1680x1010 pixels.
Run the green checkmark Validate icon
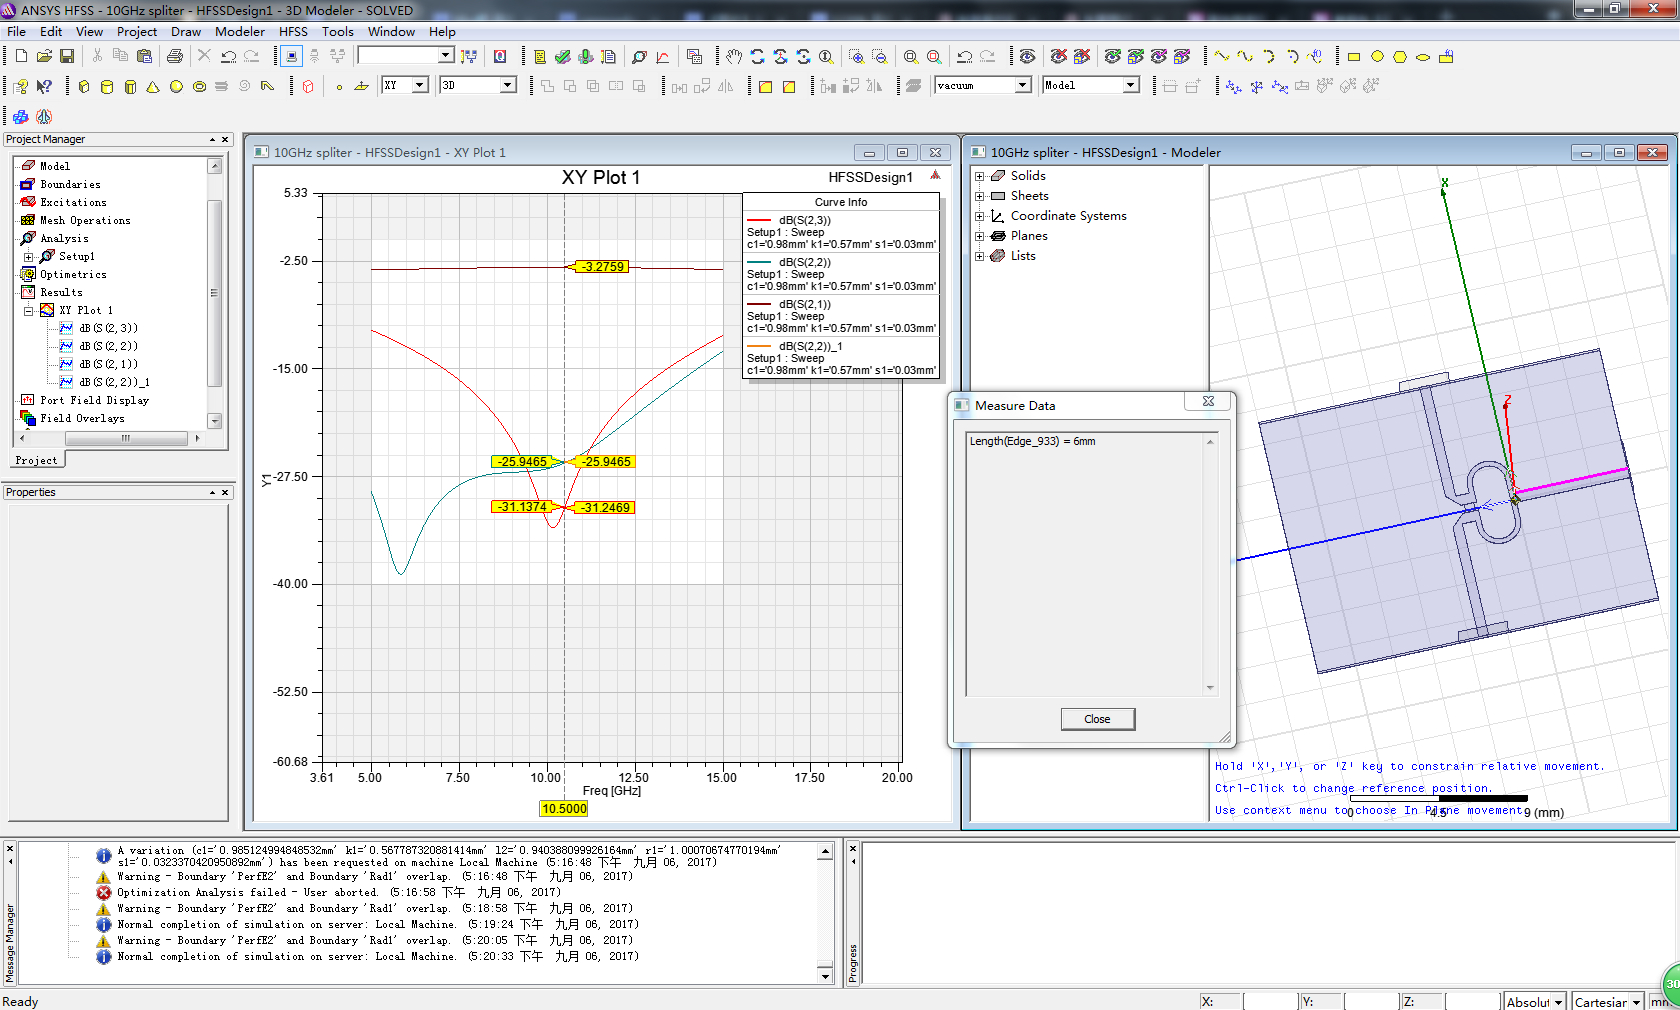click(563, 57)
